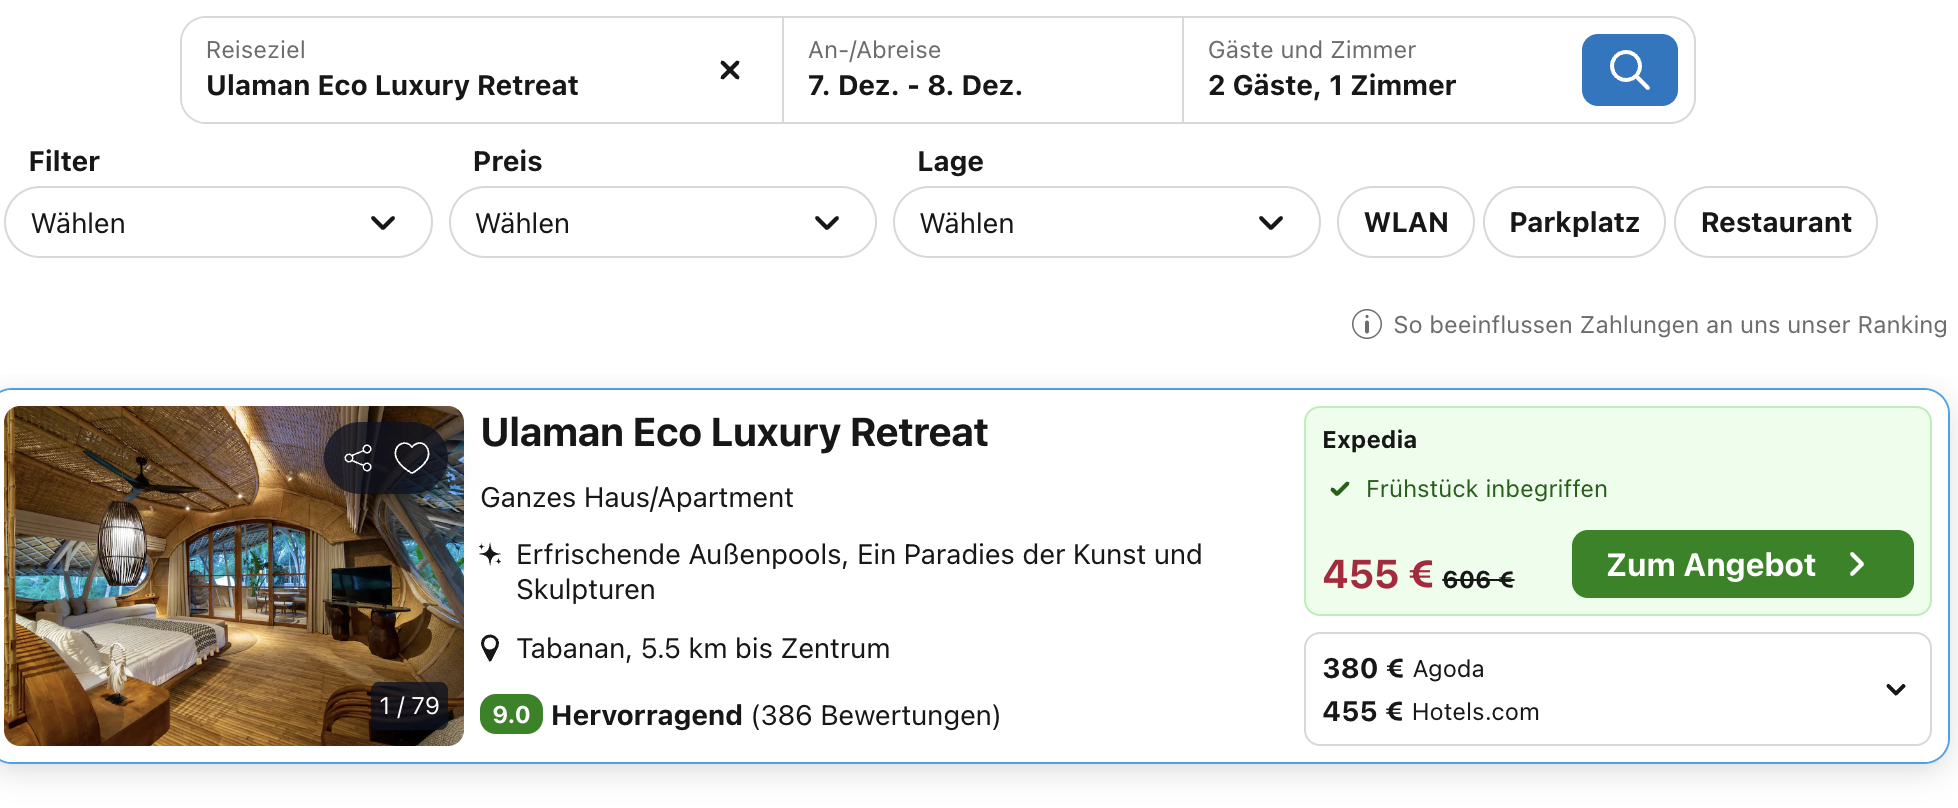Image resolution: width=1958 pixels, height=808 pixels.
Task: Click the sparkle highlights icon
Action: 490,554
